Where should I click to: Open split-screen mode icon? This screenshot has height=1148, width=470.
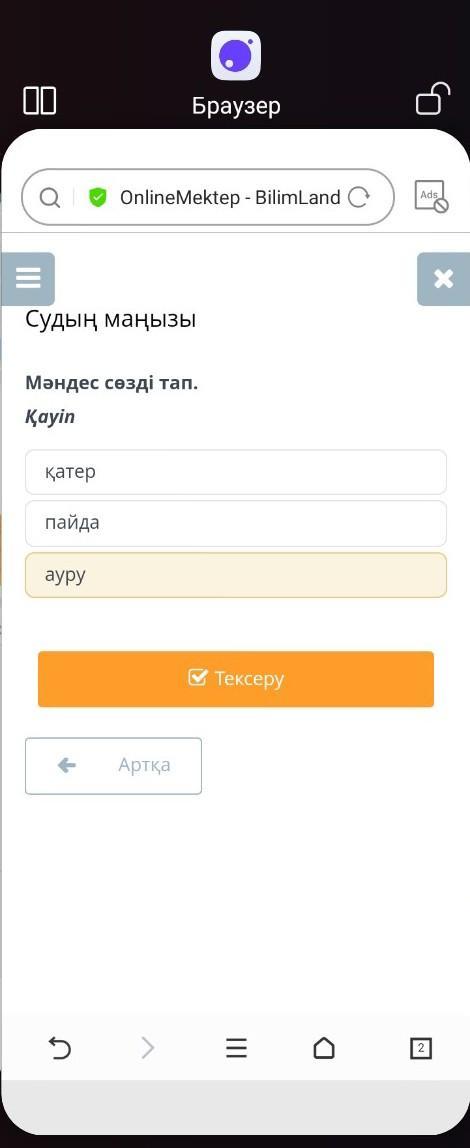pos(40,100)
